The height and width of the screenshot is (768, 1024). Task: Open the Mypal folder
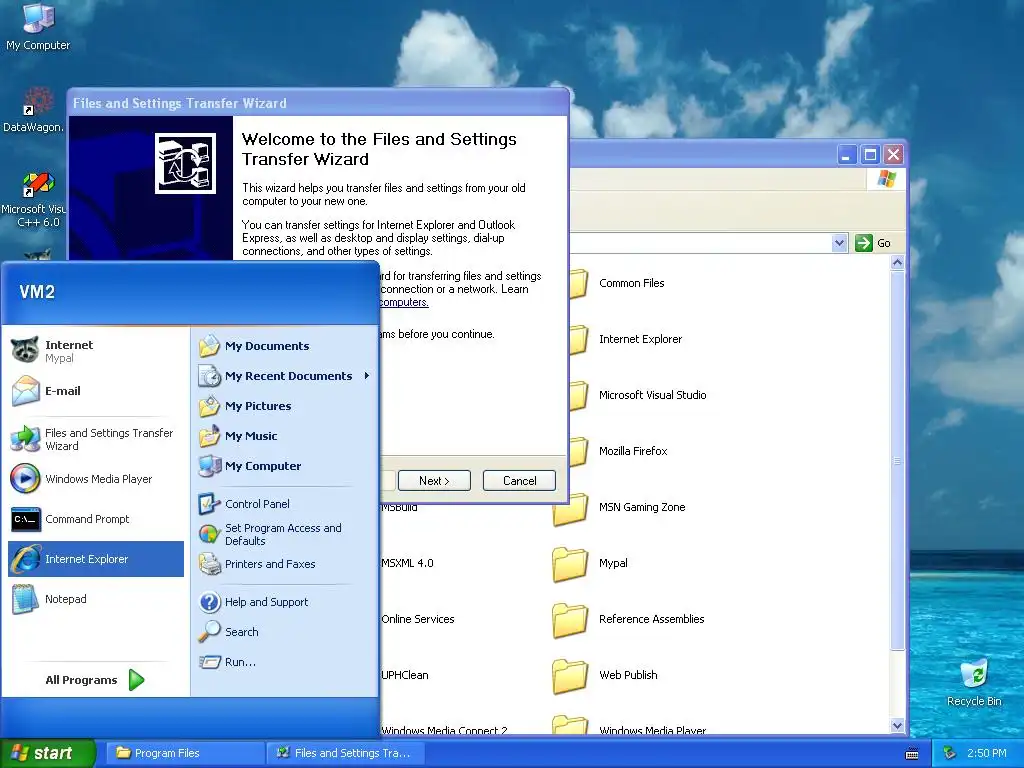tap(590, 564)
